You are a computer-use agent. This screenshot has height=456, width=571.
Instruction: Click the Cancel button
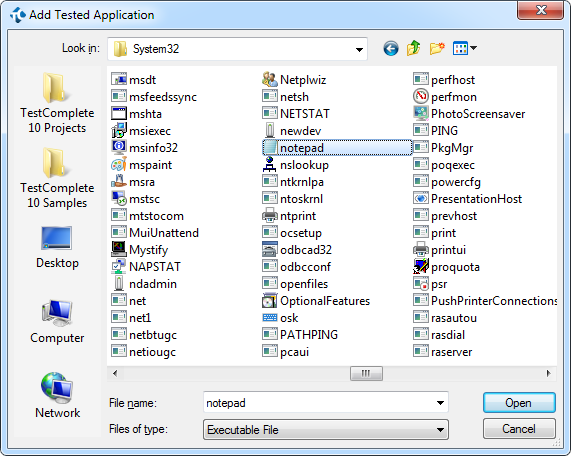point(519,429)
